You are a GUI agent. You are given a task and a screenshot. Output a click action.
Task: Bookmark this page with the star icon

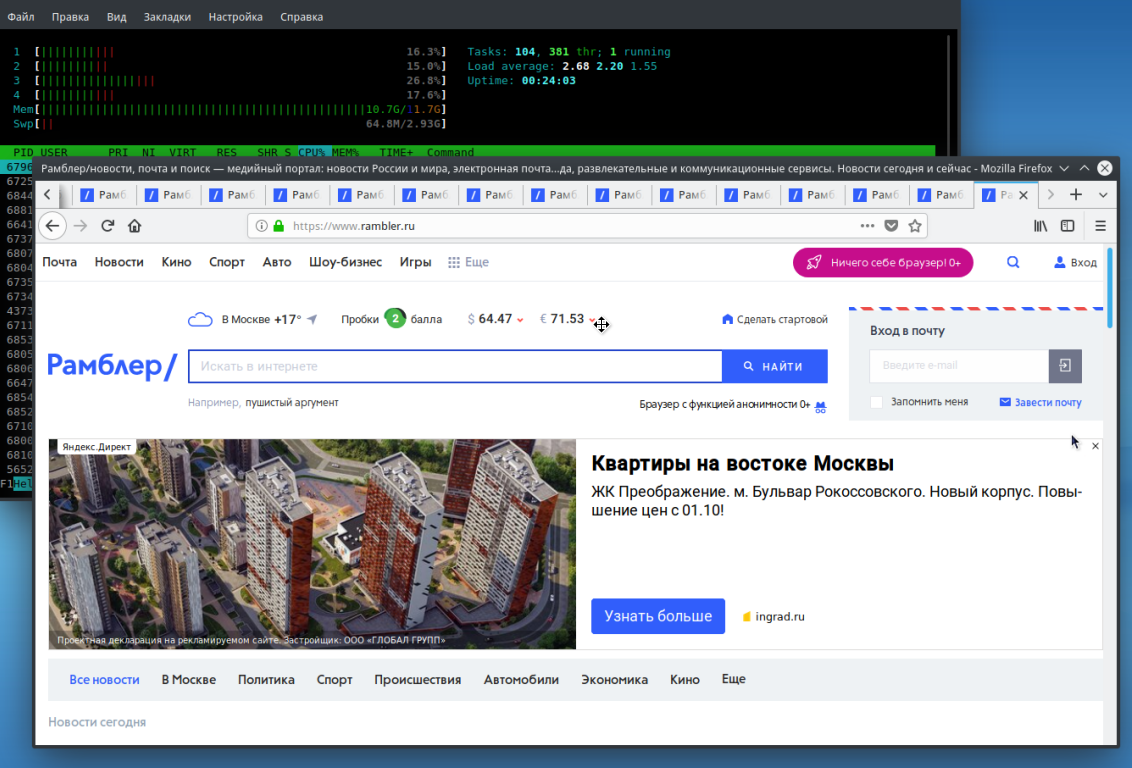tap(914, 226)
